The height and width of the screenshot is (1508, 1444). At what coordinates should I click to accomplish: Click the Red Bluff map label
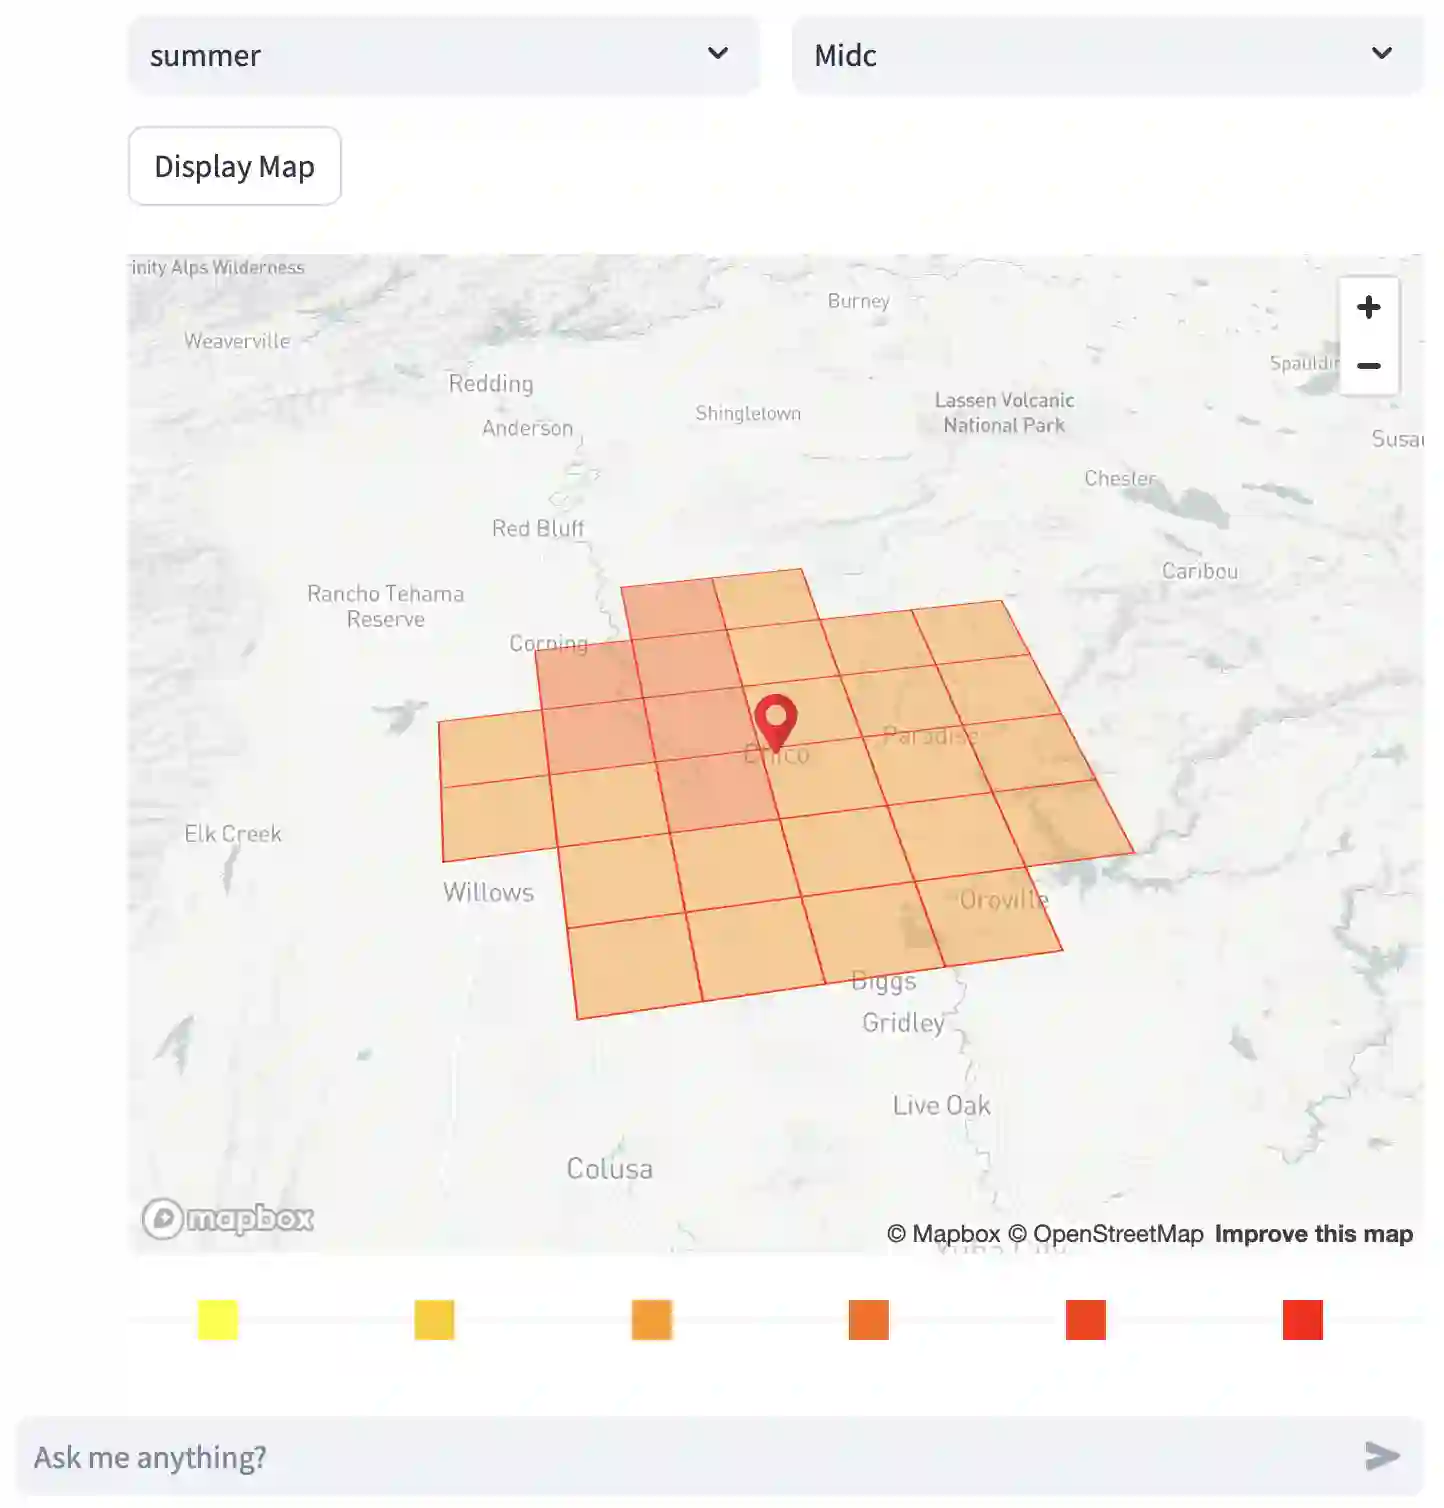click(x=538, y=528)
